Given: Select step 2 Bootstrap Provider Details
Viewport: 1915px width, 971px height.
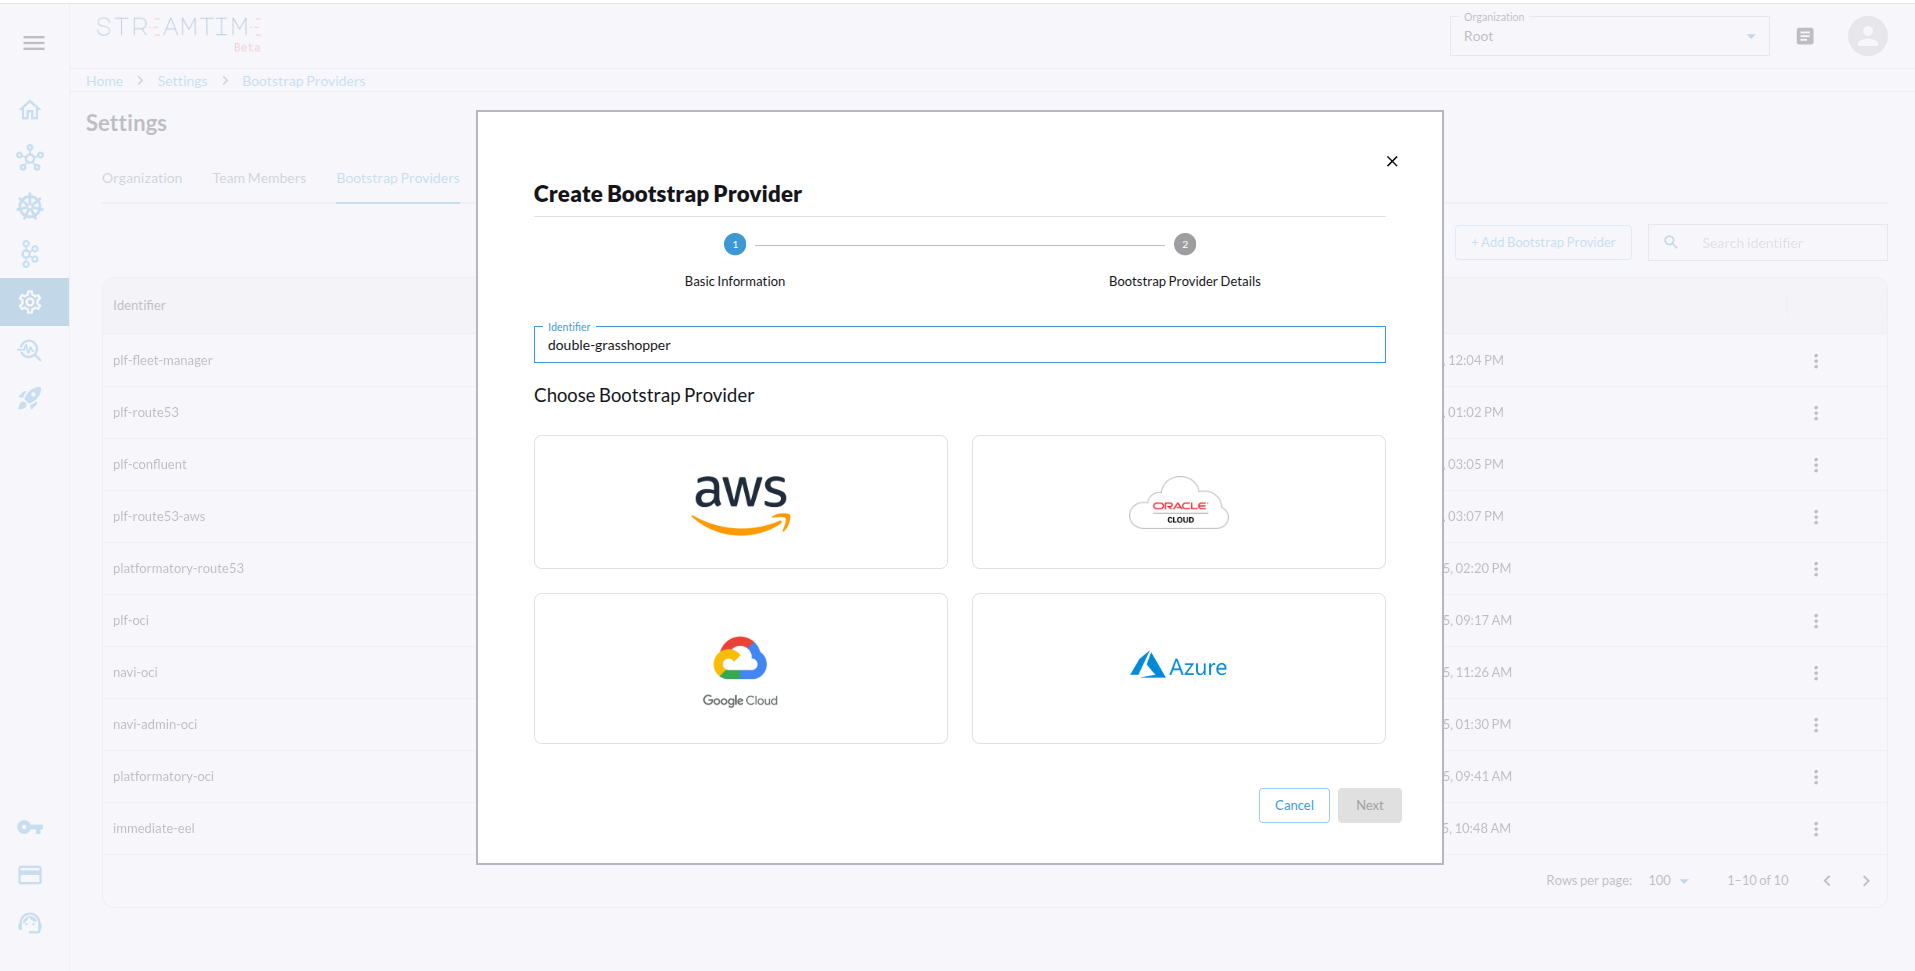Looking at the screenshot, I should tap(1185, 244).
